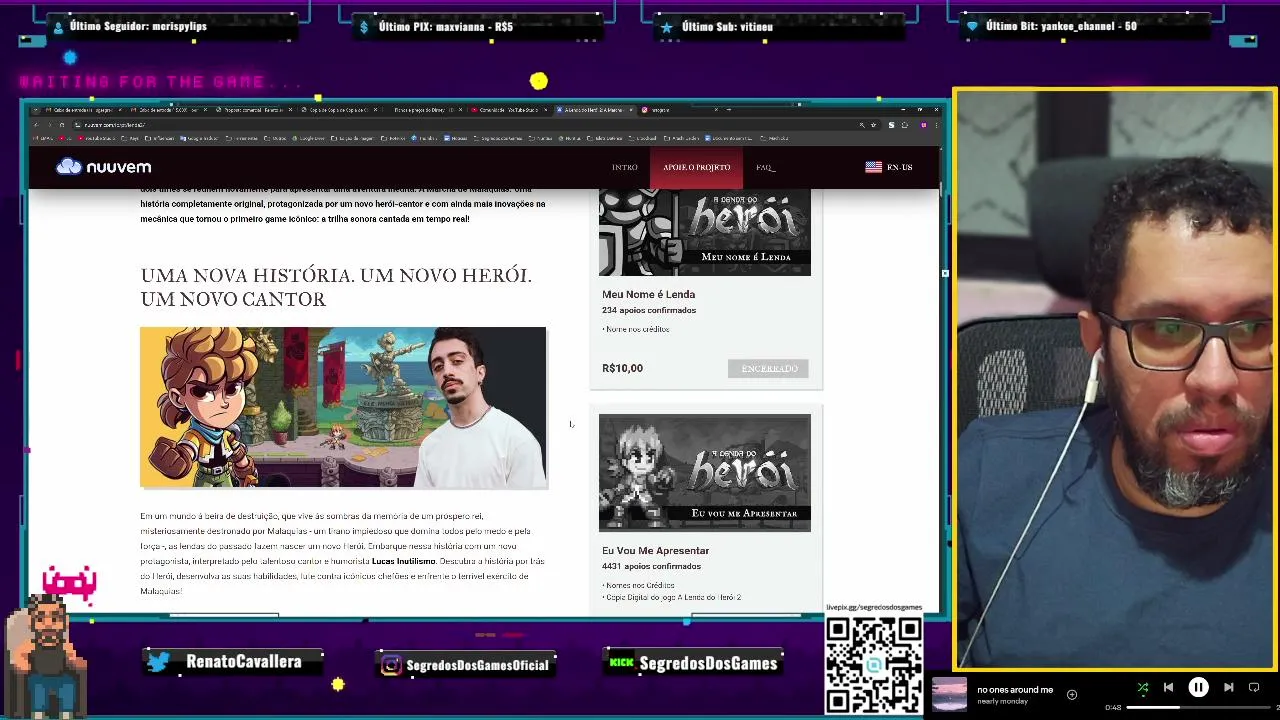Select the APOIE O PROJETO tab
This screenshot has height=720, width=1280.
click(696, 167)
